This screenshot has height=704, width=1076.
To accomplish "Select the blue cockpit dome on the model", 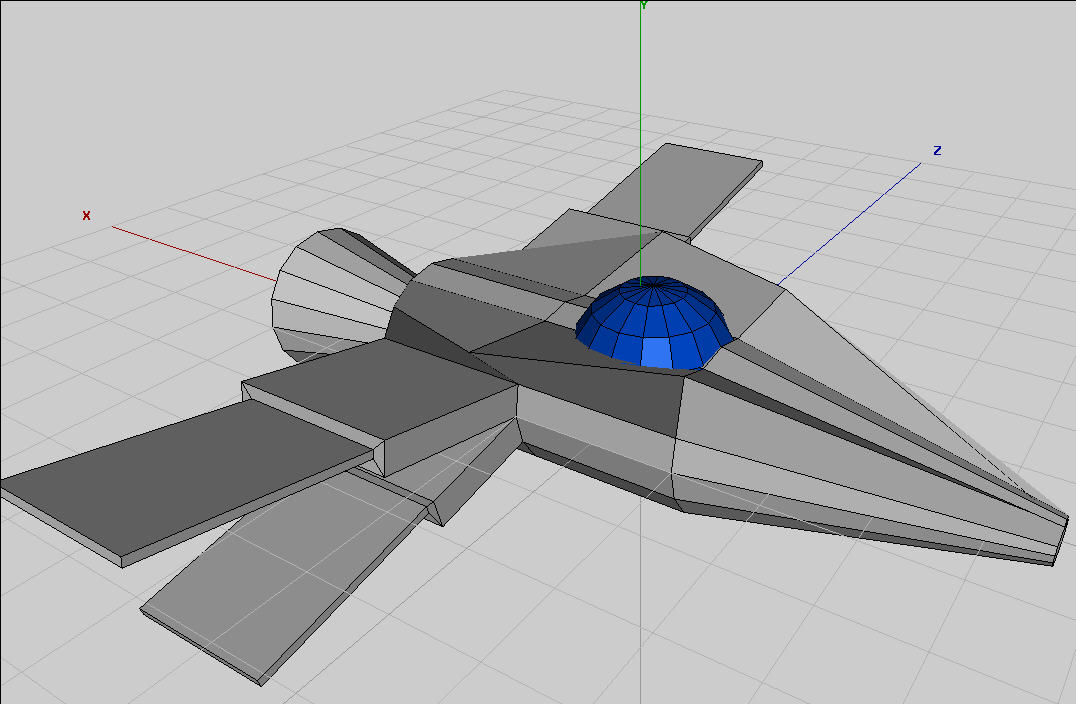I will click(653, 322).
